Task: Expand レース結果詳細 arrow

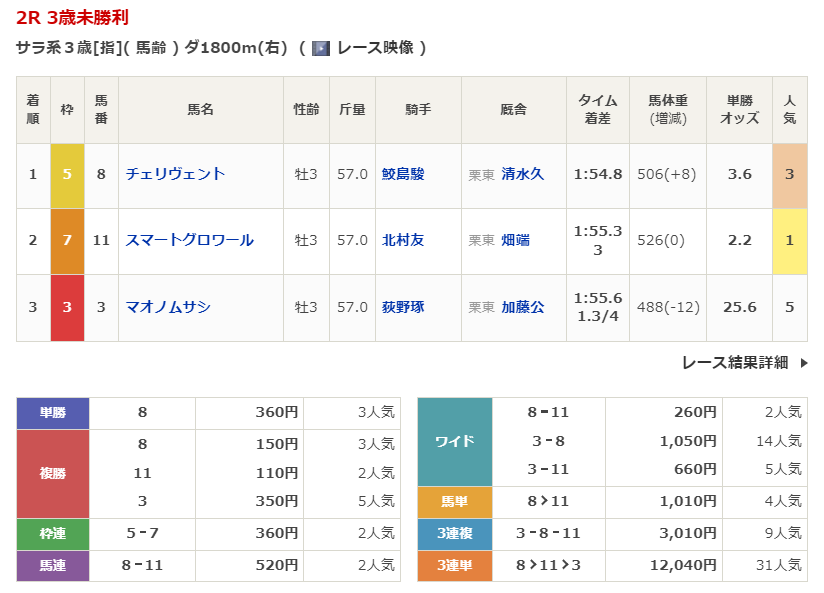Action: (x=804, y=363)
